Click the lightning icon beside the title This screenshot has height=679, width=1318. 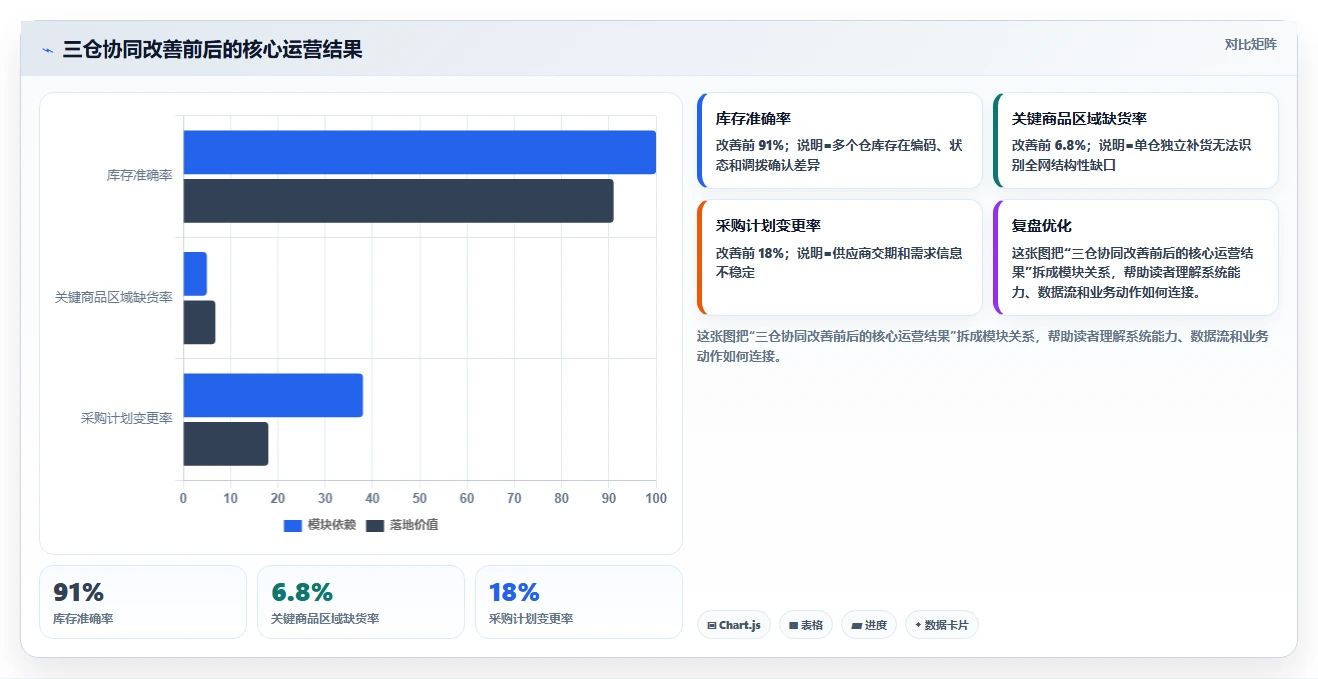pyautogui.click(x=47, y=50)
